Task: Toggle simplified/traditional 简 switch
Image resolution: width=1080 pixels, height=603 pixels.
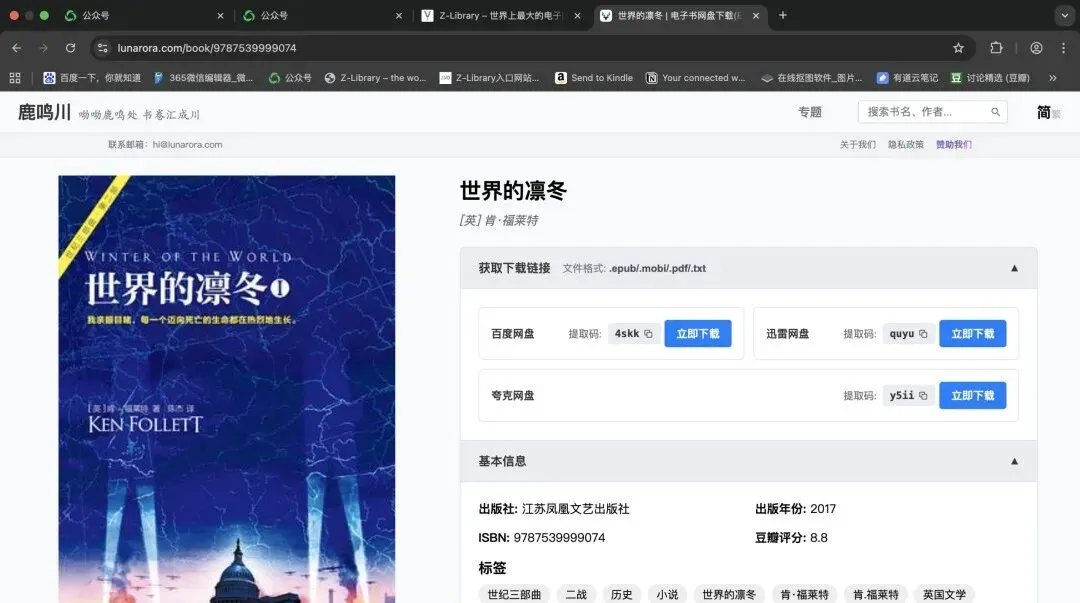Action: 1048,112
